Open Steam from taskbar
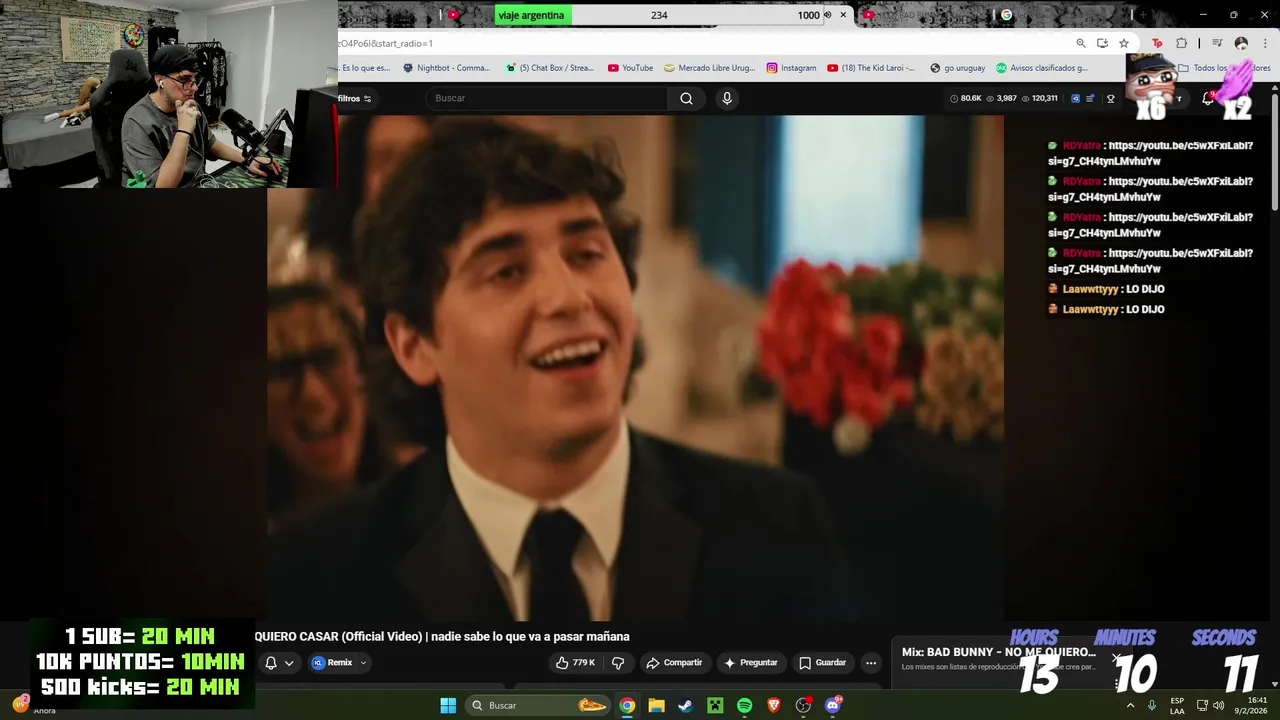Image resolution: width=1280 pixels, height=720 pixels. pos(686,705)
